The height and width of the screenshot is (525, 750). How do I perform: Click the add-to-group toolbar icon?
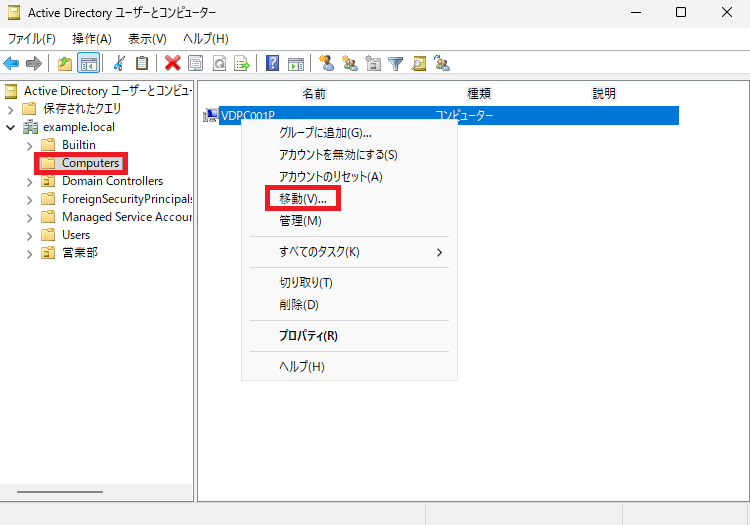tap(442, 63)
